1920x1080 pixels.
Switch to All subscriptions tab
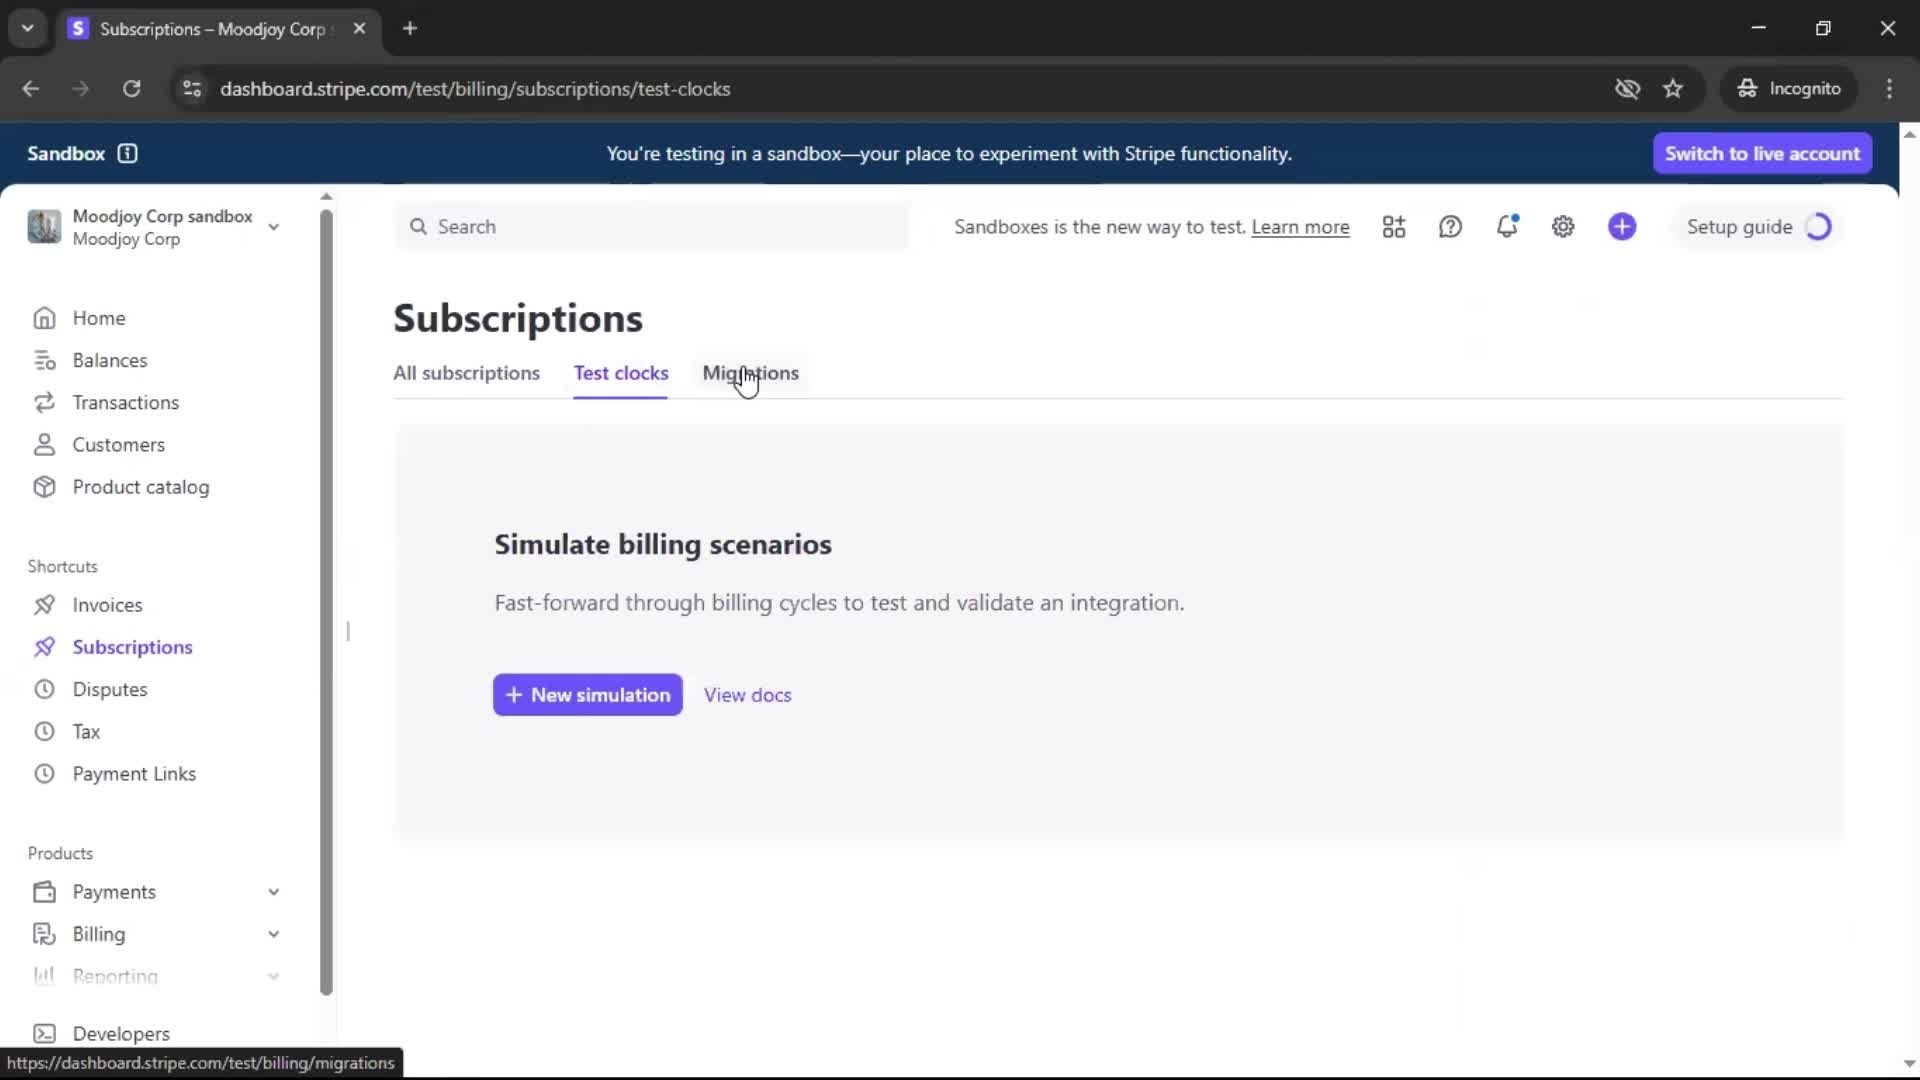pyautogui.click(x=466, y=373)
